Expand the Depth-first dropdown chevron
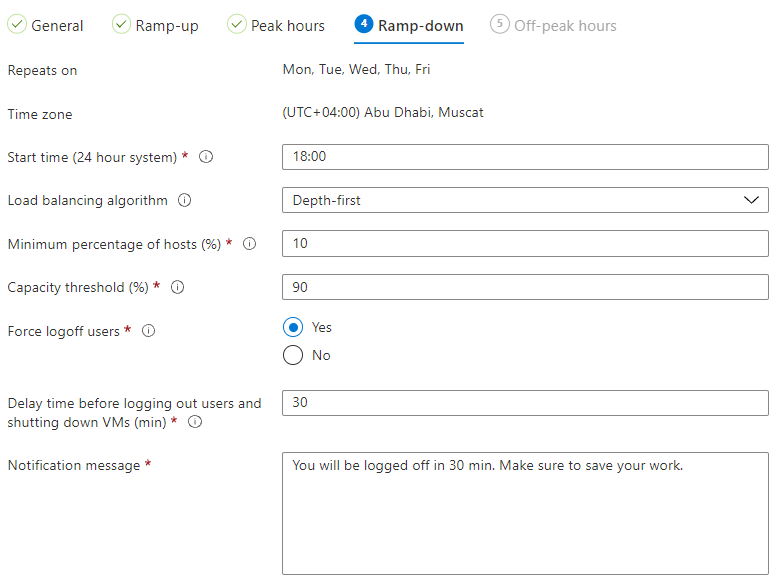This screenshot has height=587, width=780. click(x=752, y=200)
